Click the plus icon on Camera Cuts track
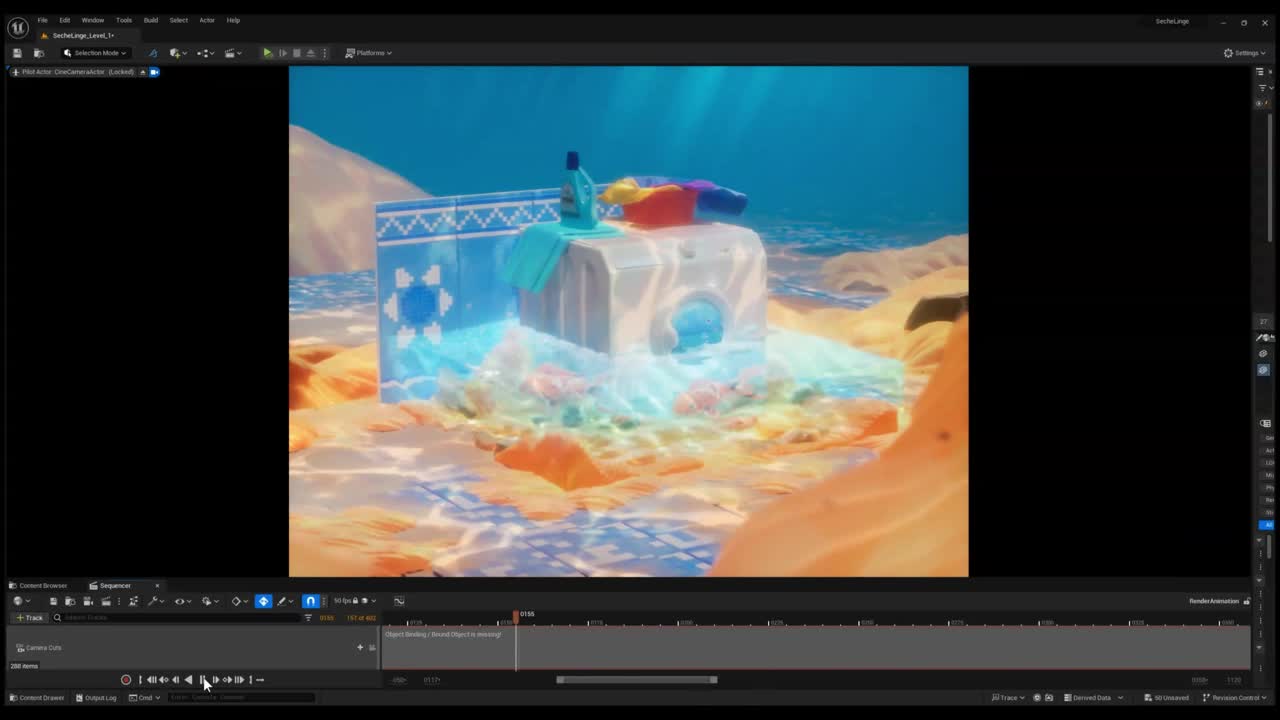The height and width of the screenshot is (720, 1280). tap(360, 647)
